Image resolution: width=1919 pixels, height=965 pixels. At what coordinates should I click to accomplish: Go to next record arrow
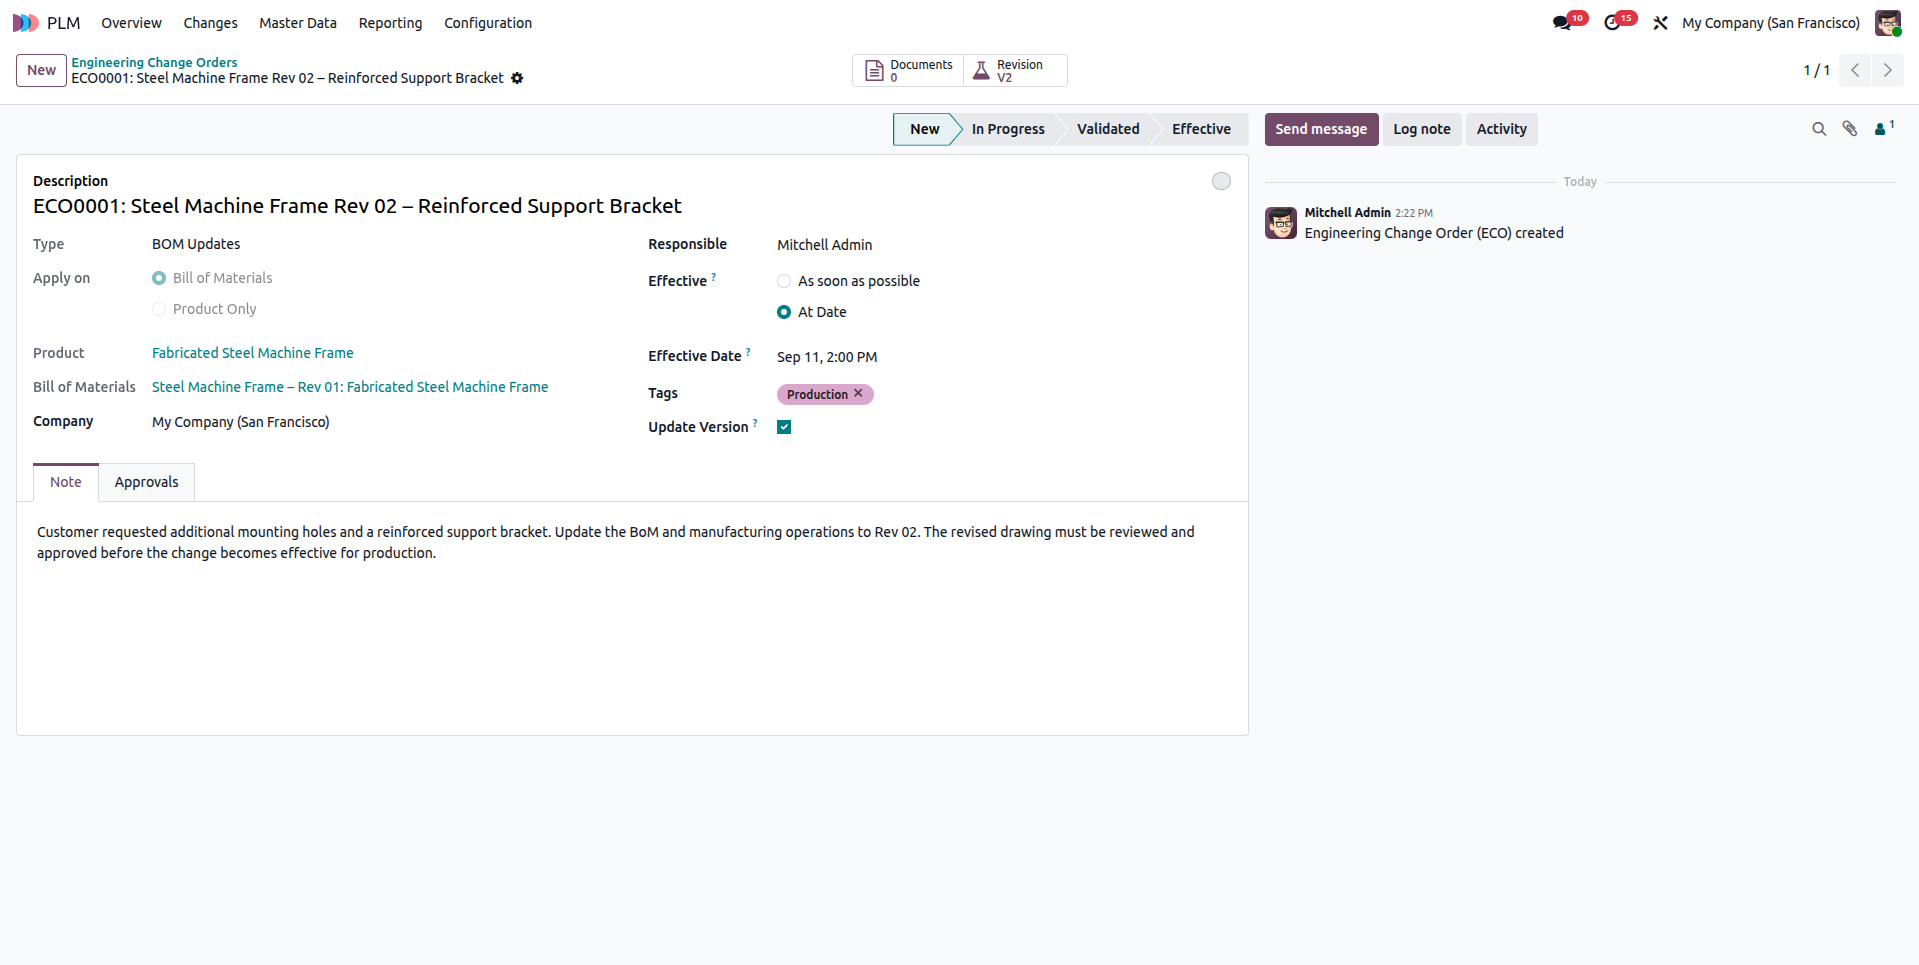[x=1888, y=70]
